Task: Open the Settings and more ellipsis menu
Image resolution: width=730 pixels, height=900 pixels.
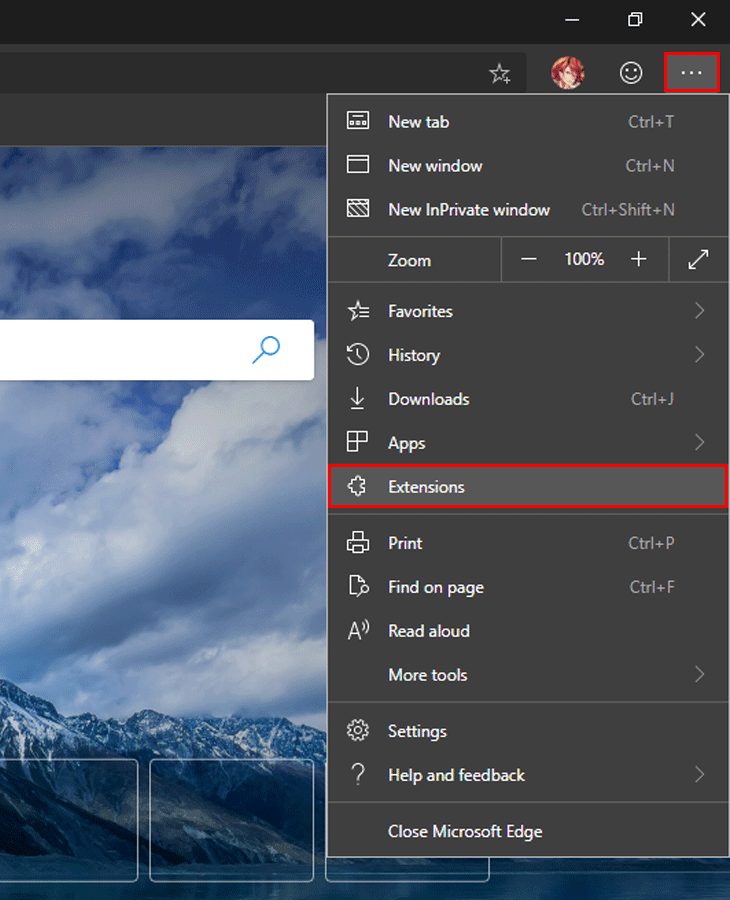Action: 692,72
